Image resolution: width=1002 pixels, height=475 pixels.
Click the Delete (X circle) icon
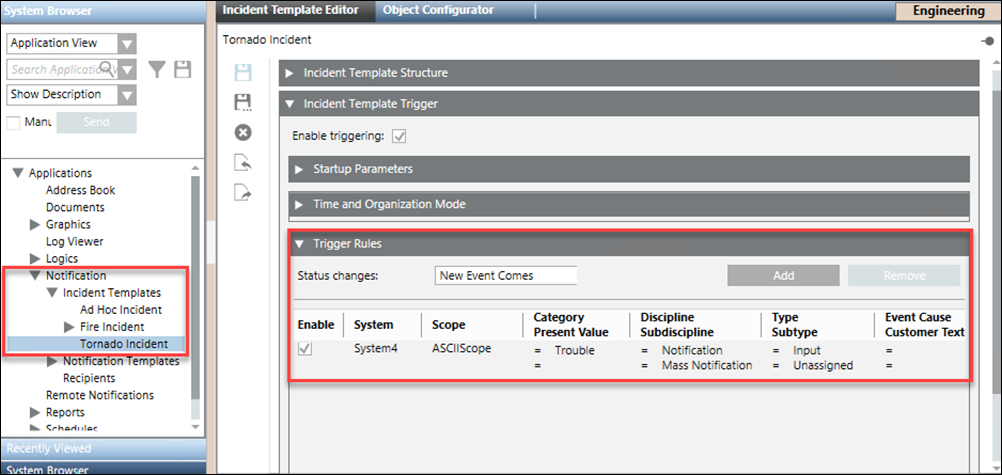click(242, 132)
